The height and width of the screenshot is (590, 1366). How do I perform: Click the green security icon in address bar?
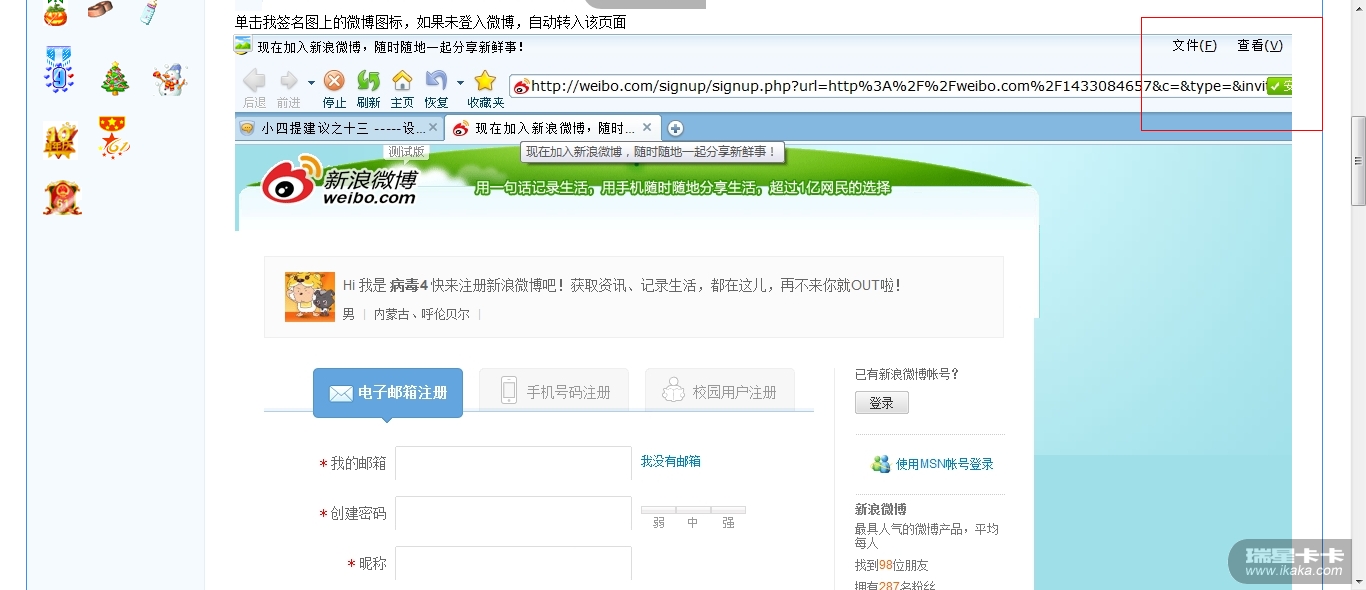point(1279,86)
